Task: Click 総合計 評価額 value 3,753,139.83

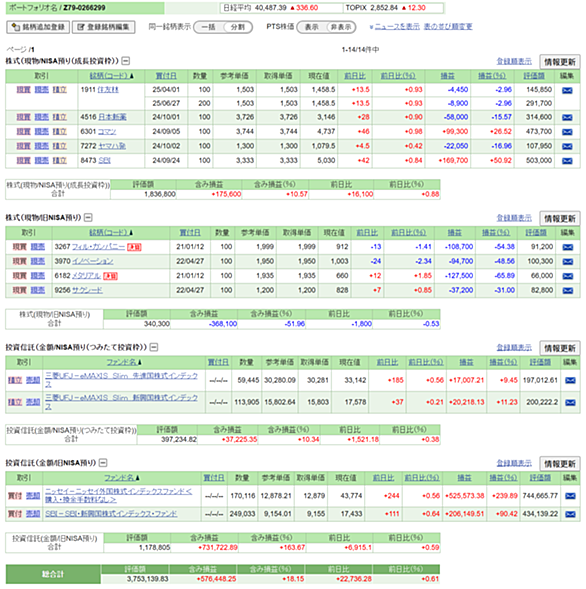Action: coord(147,579)
